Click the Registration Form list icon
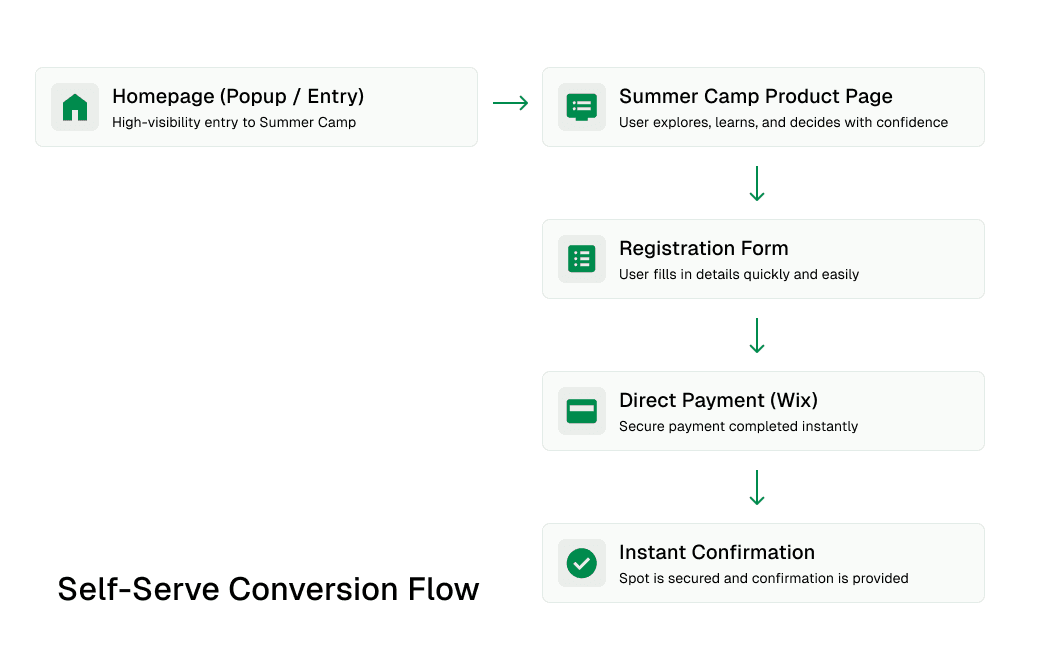 (x=581, y=259)
